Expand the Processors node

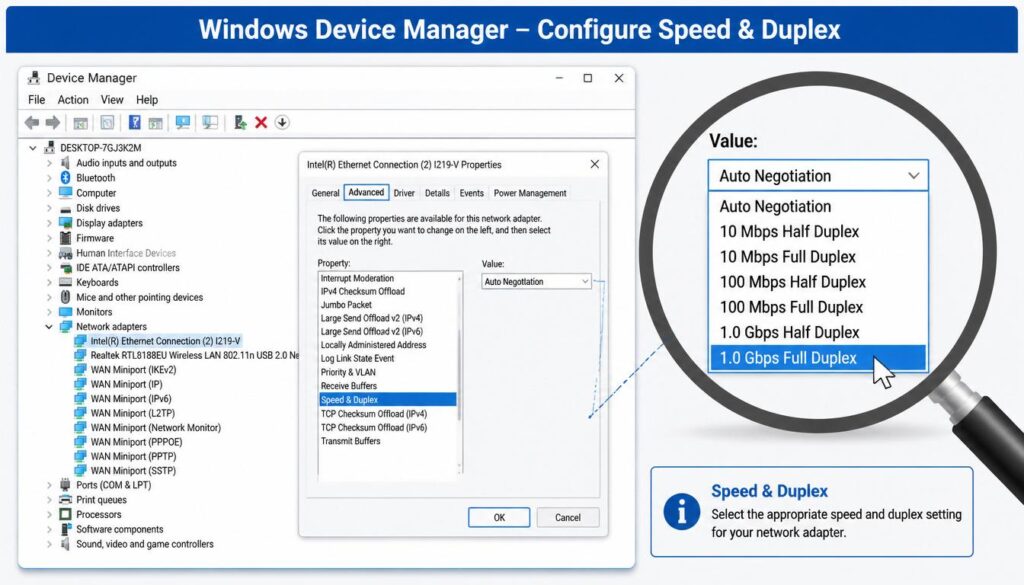(49, 514)
